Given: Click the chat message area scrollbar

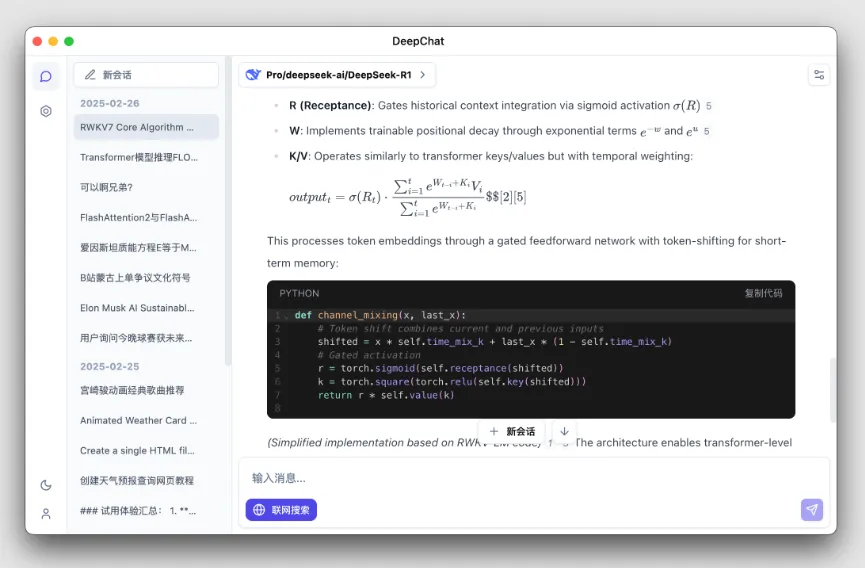Looking at the screenshot, I should (833, 390).
